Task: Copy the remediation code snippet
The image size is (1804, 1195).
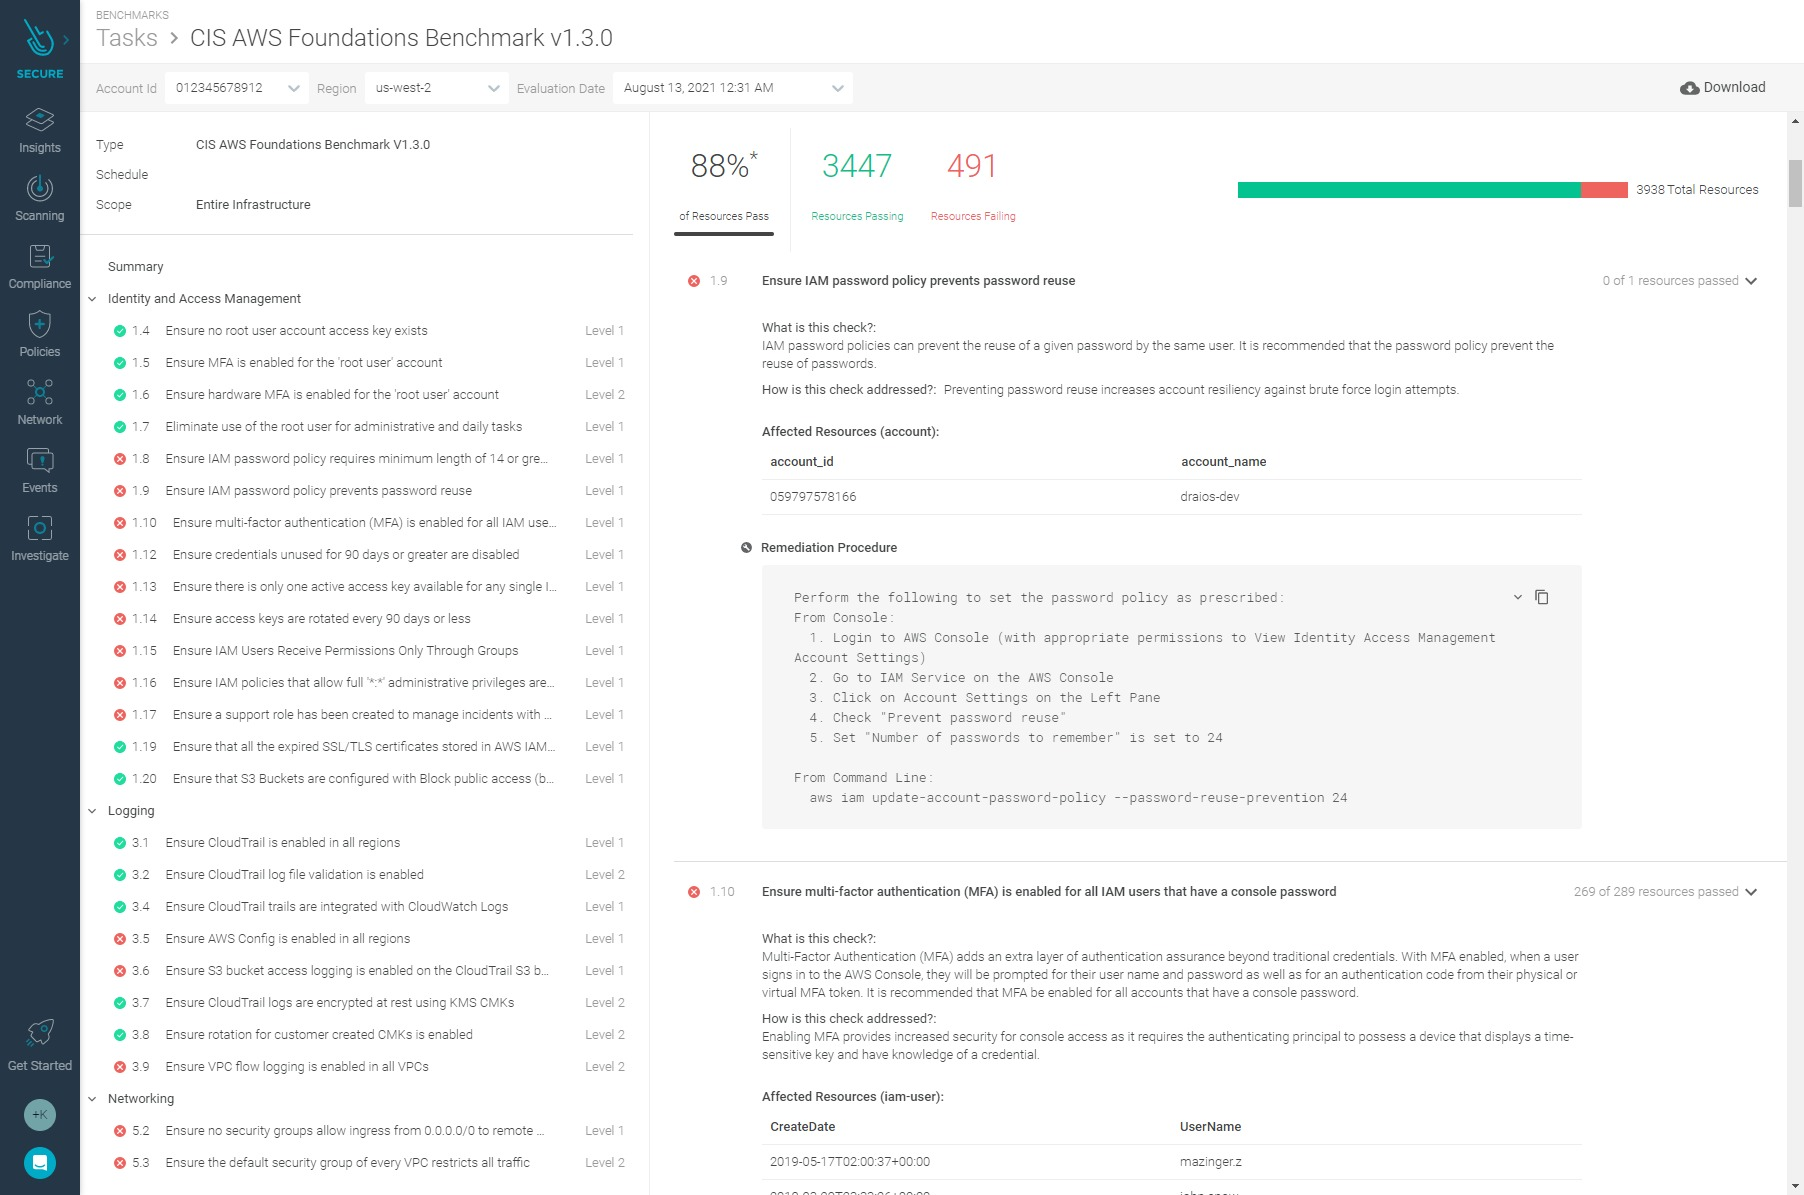Action: (1541, 597)
